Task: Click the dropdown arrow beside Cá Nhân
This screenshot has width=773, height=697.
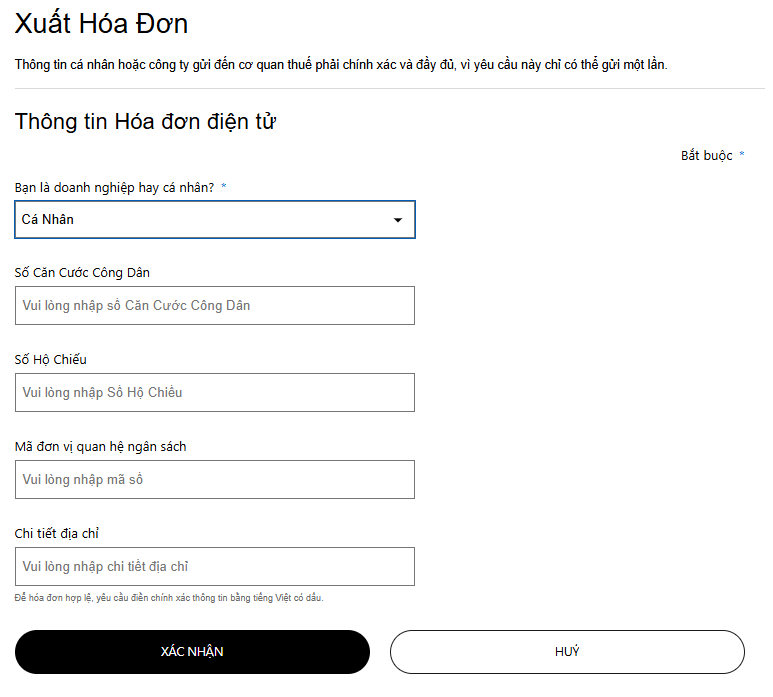Action: (x=398, y=220)
